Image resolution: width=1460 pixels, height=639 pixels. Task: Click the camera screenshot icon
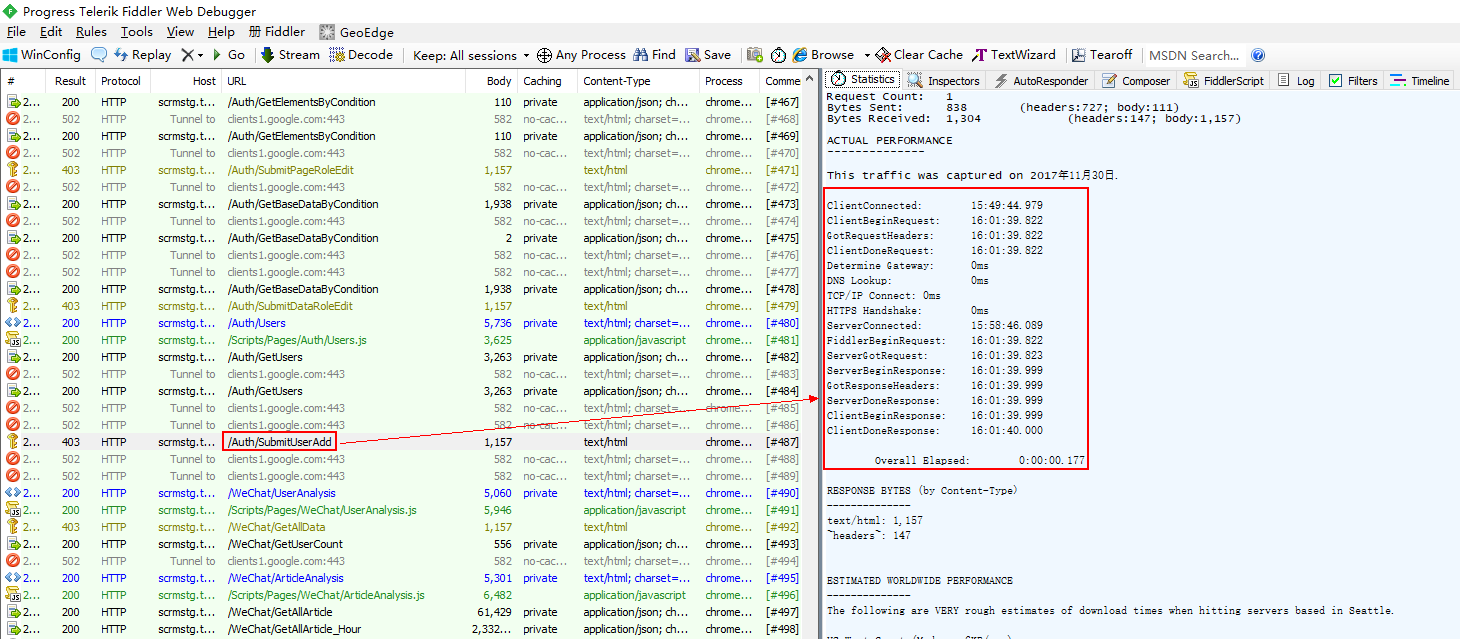(x=754, y=55)
